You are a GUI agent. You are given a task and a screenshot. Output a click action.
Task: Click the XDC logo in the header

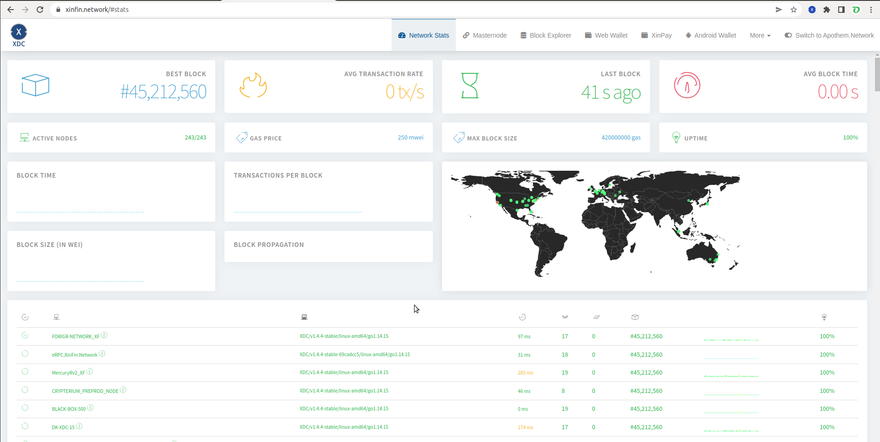(x=19, y=35)
